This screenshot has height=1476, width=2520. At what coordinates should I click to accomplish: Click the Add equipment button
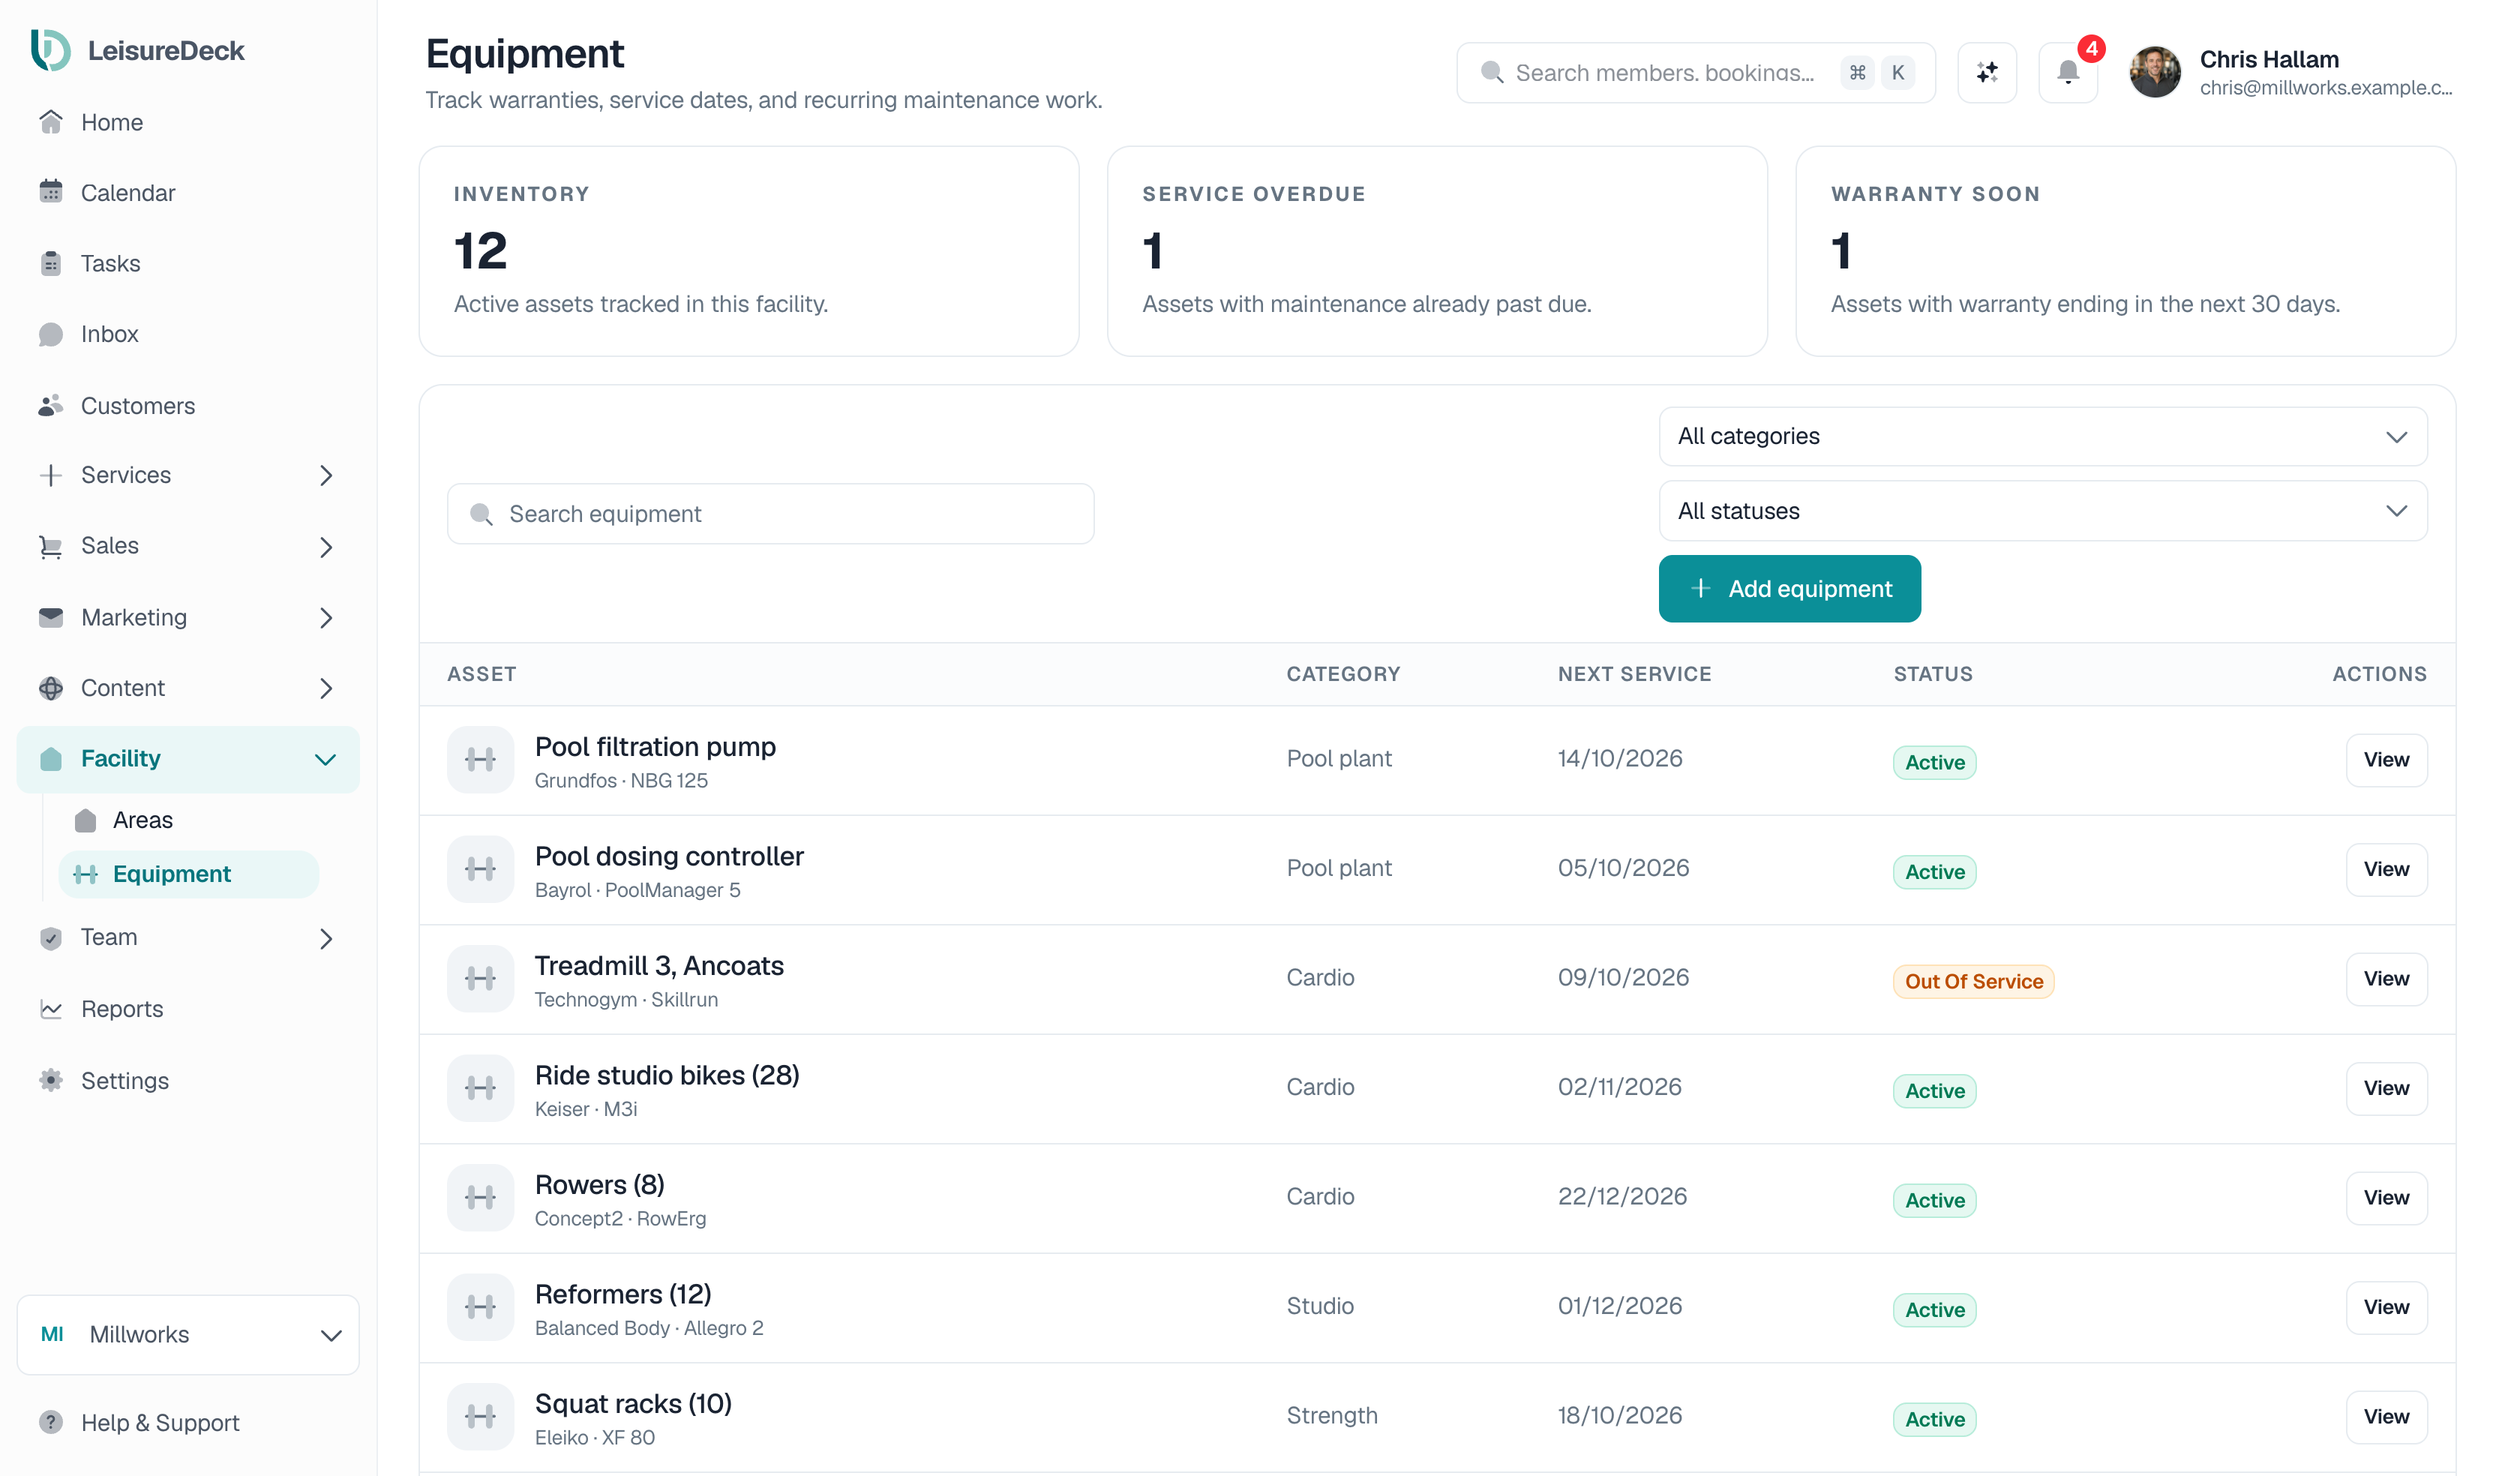point(1789,588)
